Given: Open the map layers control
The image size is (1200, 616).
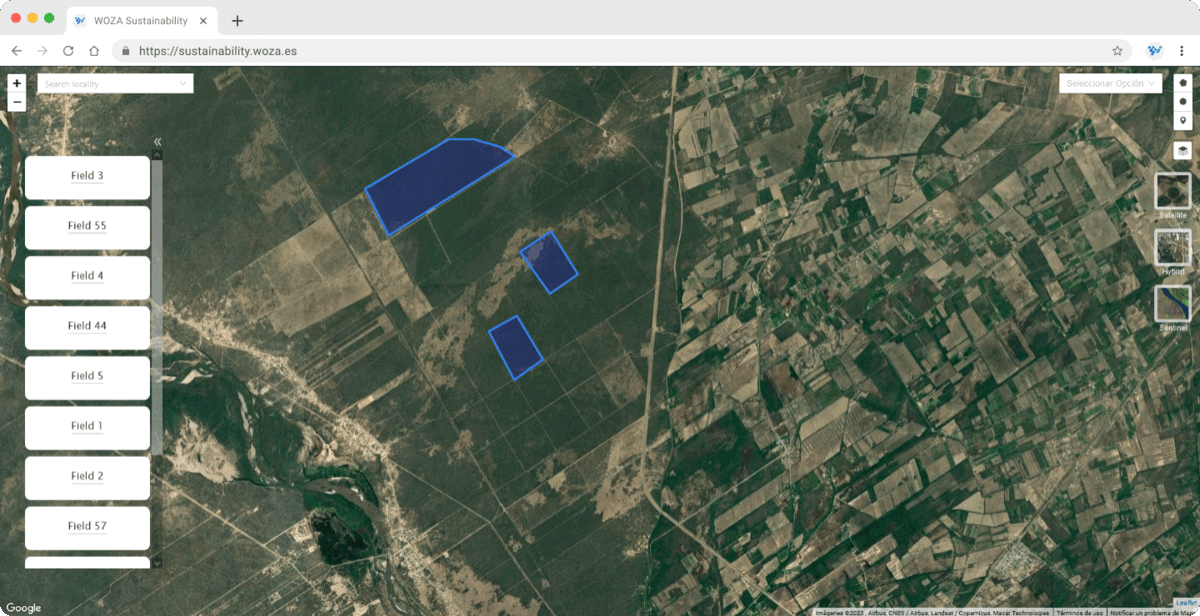Looking at the screenshot, I should point(1183,150).
